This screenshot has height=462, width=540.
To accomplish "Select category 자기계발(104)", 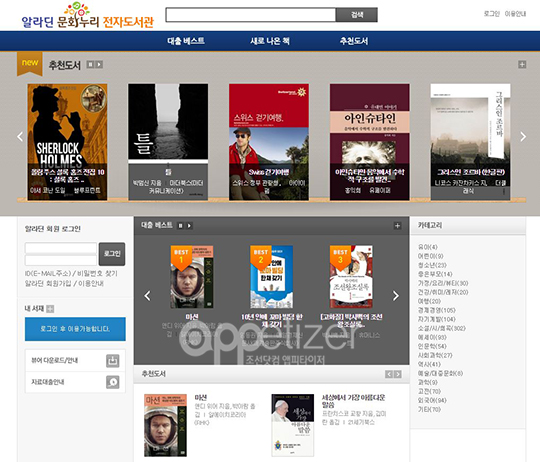I will (437, 319).
